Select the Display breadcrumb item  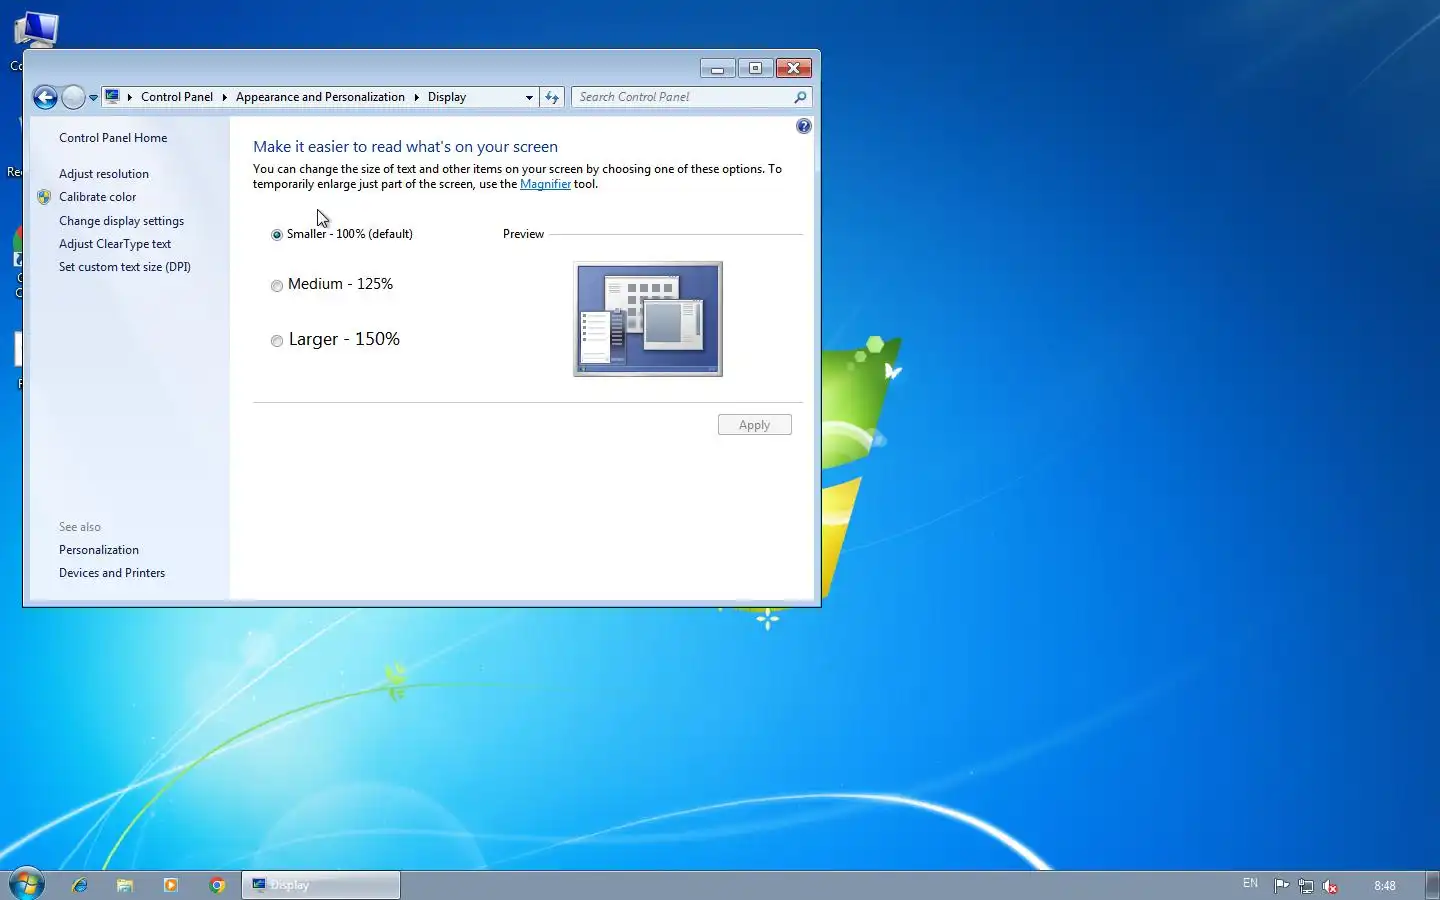pyautogui.click(x=447, y=97)
